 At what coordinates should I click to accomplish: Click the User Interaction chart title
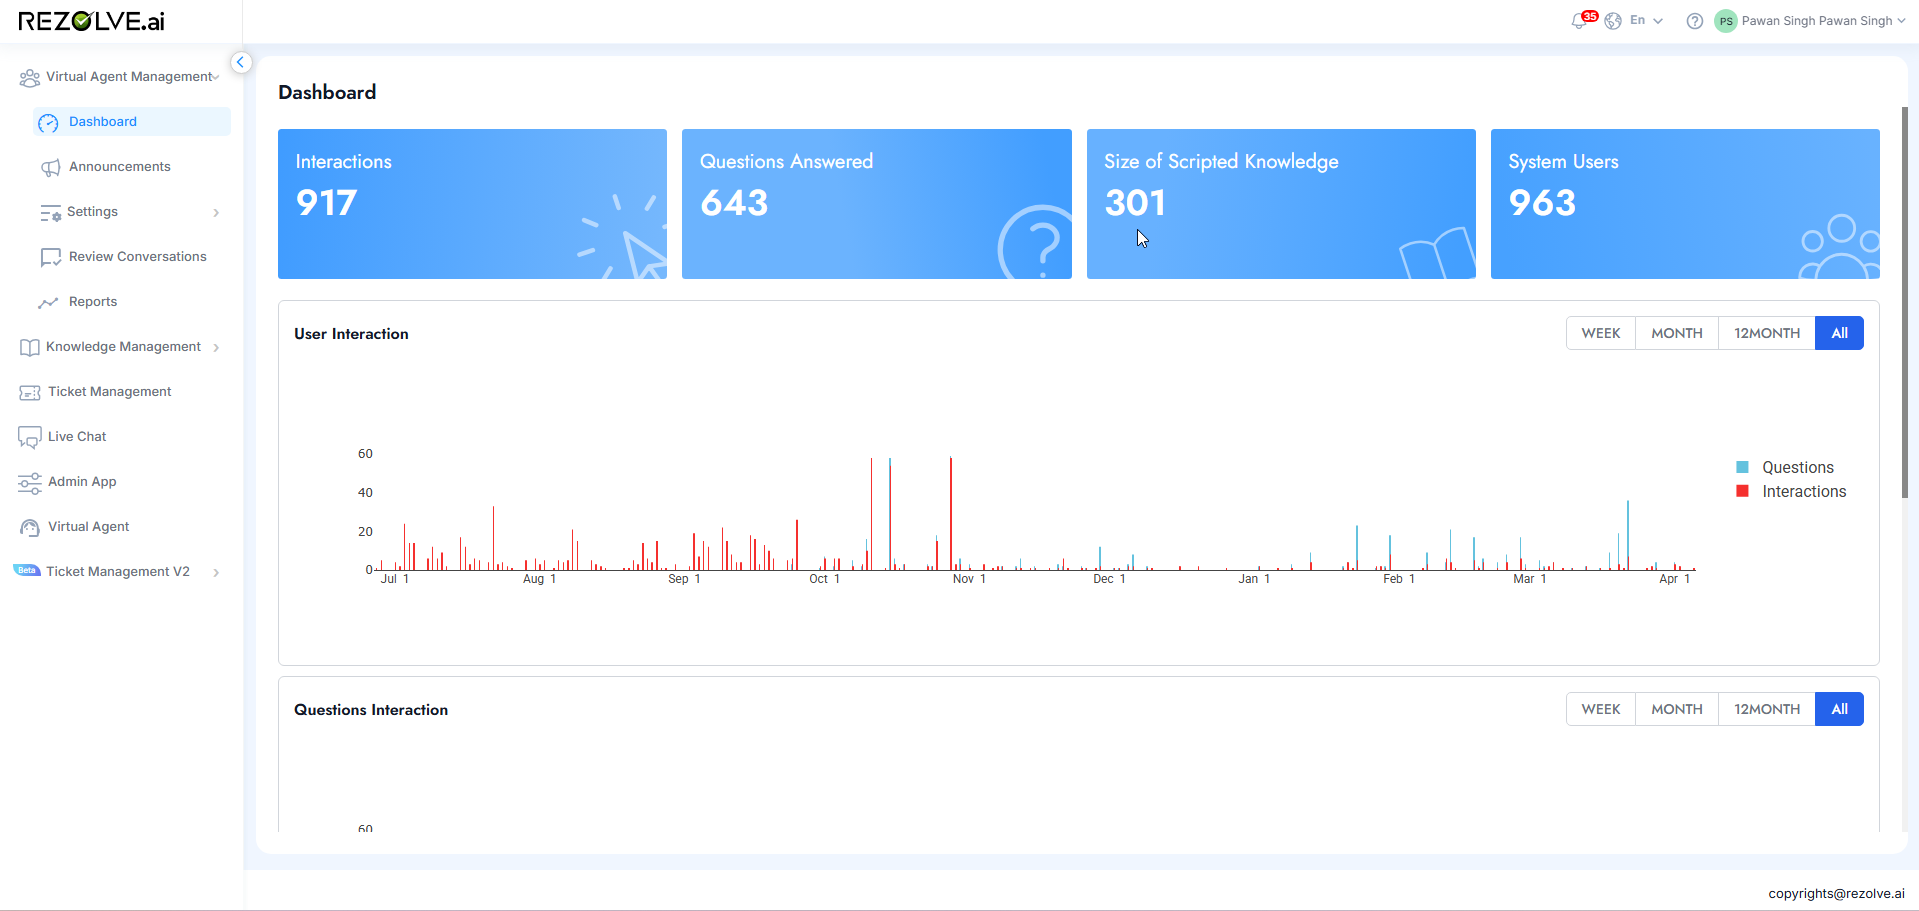[x=351, y=334]
